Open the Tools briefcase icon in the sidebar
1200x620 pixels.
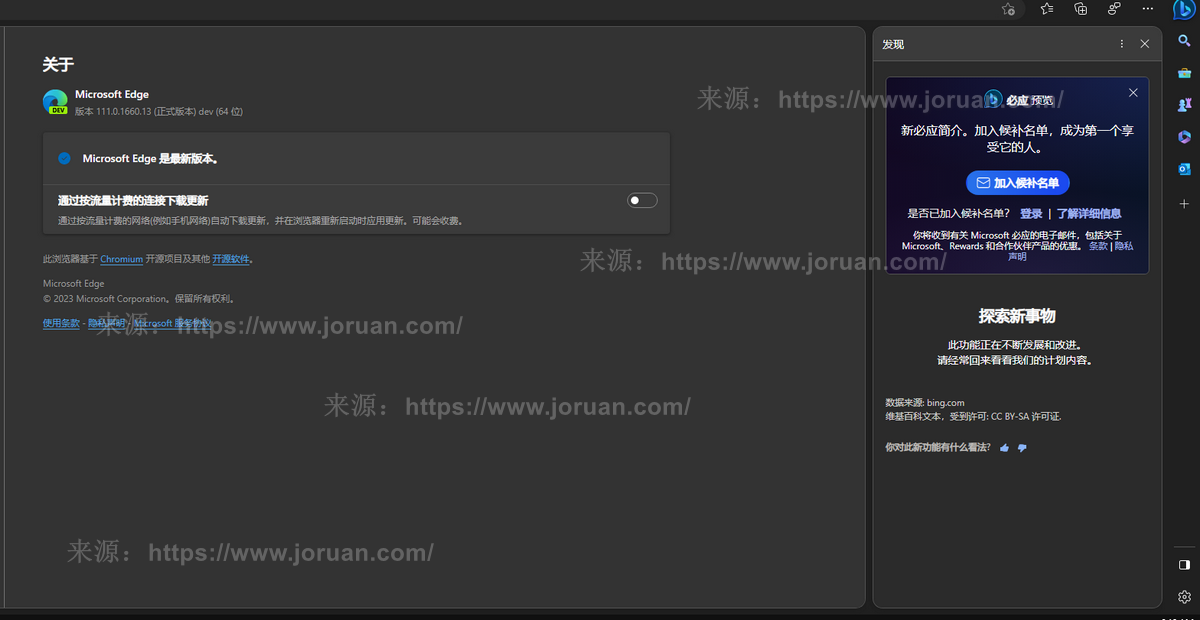pos(1184,73)
